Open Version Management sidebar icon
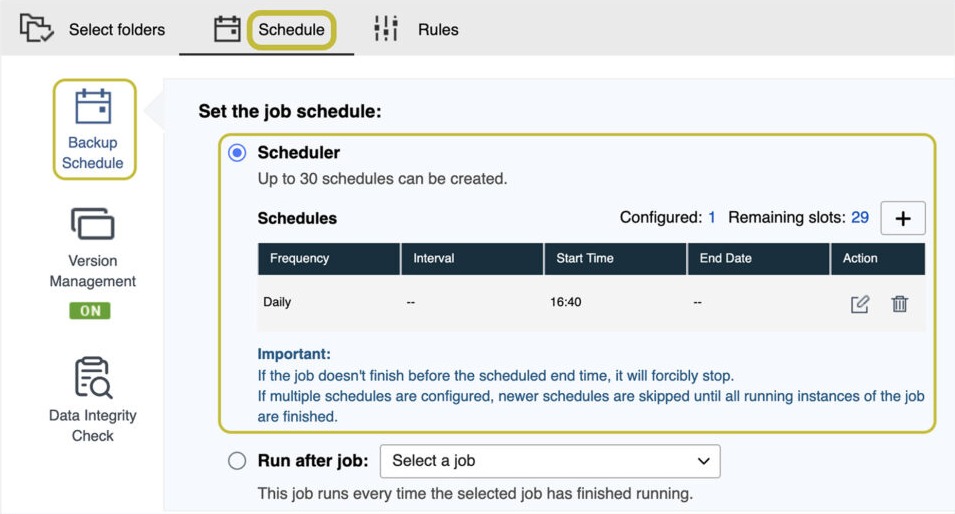955x514 pixels. pos(93,224)
